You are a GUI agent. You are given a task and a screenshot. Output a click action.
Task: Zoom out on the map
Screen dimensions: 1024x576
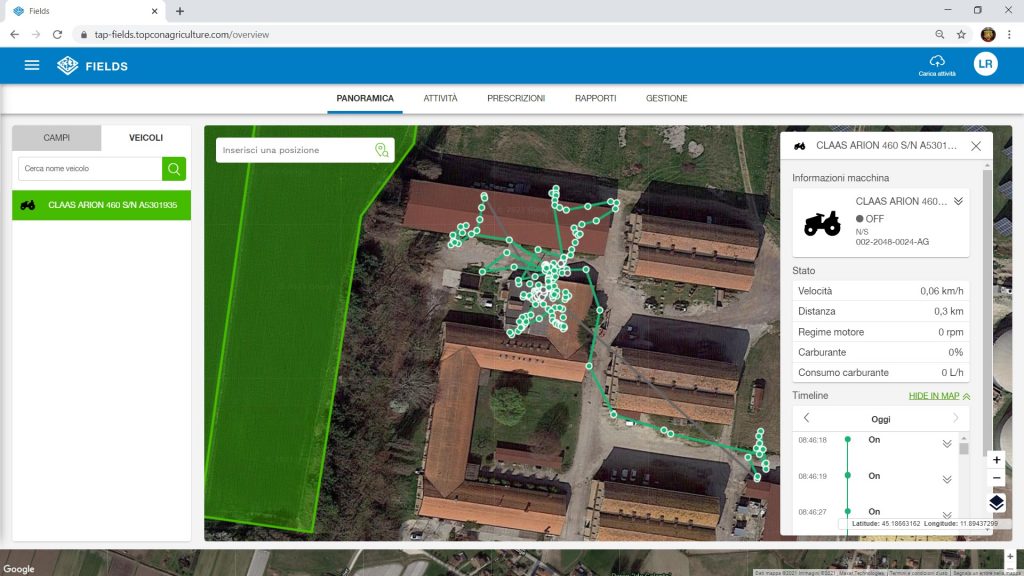(x=997, y=478)
